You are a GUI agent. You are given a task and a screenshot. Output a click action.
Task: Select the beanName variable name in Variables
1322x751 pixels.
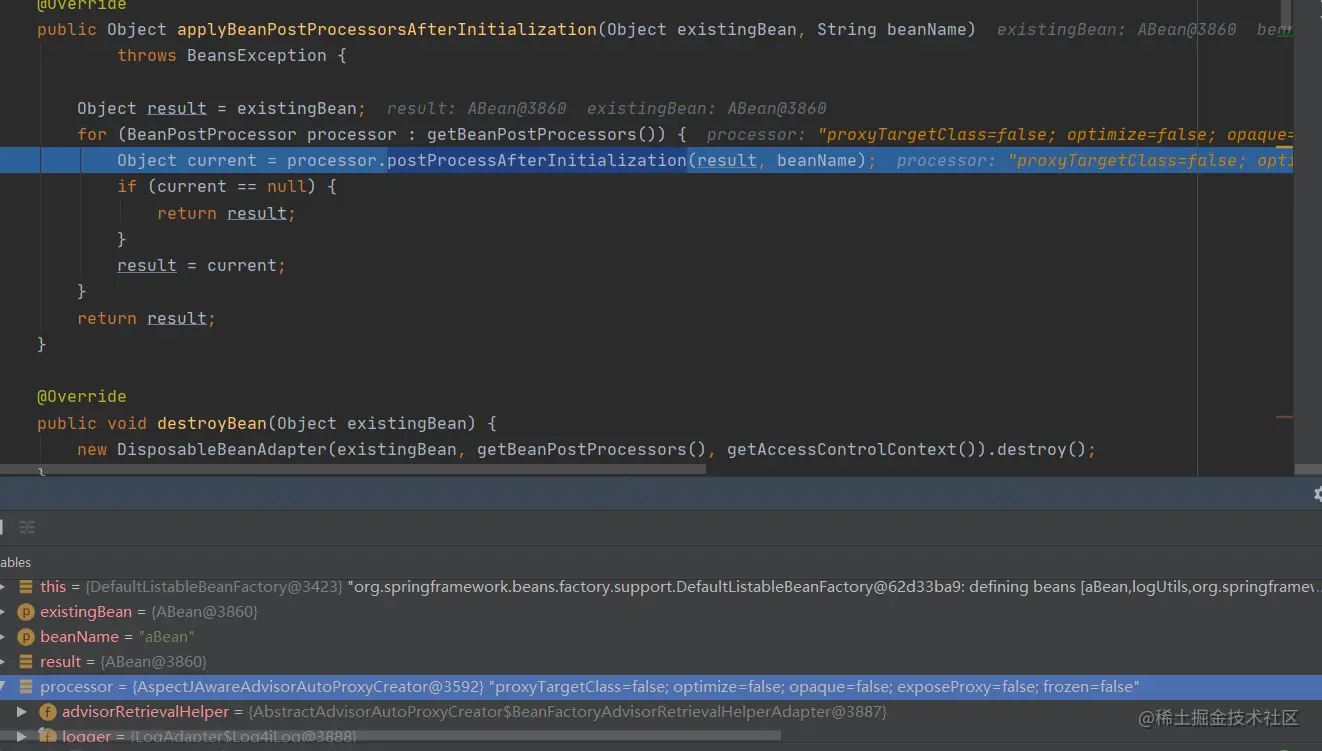[x=79, y=637]
